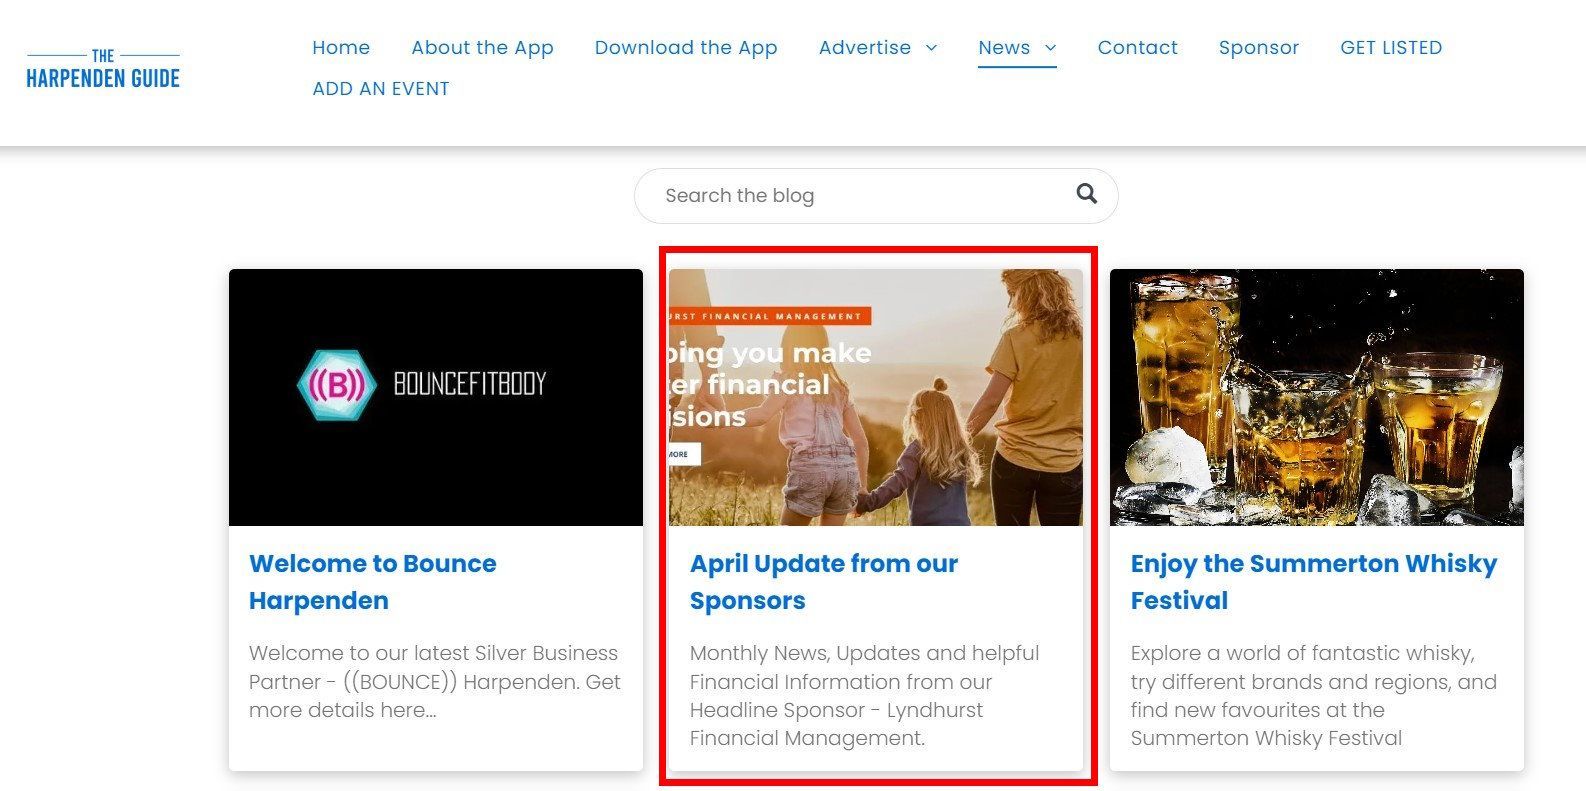This screenshot has height=791, width=1586.
Task: Click the News menu label
Action: coord(1004,47)
